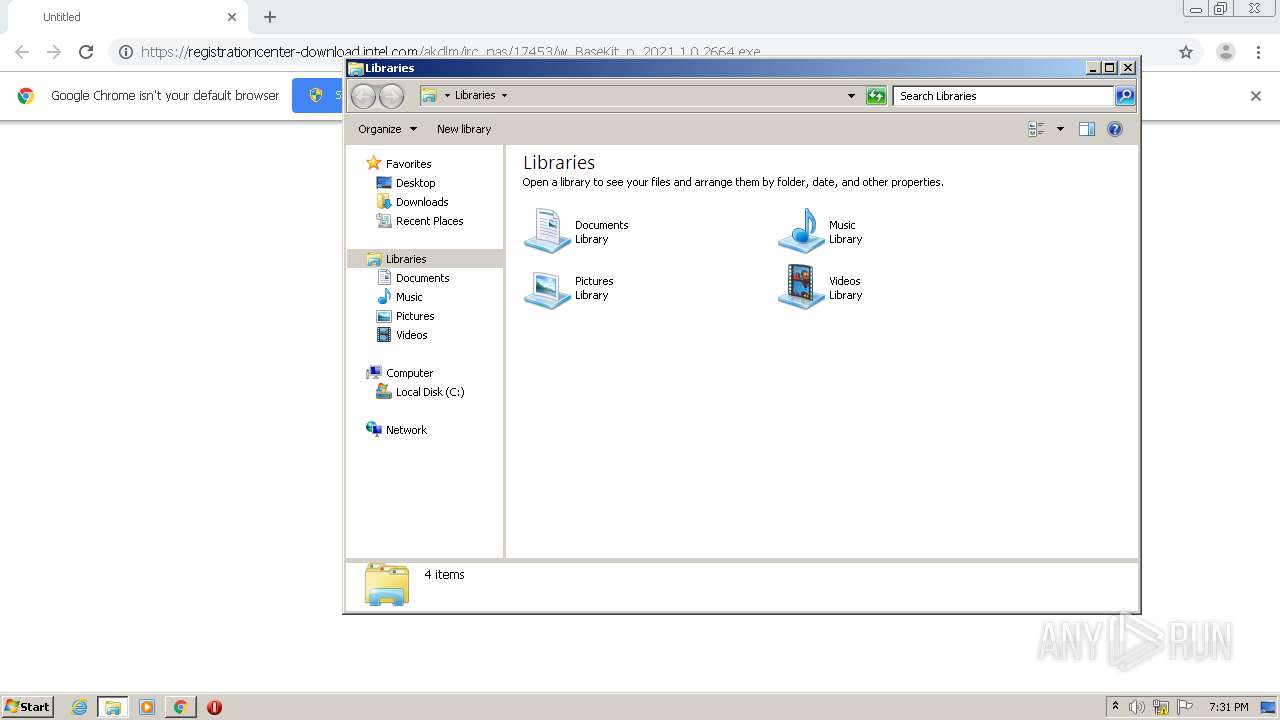The width and height of the screenshot is (1280, 720).
Task: Open Windows Media Player from taskbar
Action: (x=147, y=707)
